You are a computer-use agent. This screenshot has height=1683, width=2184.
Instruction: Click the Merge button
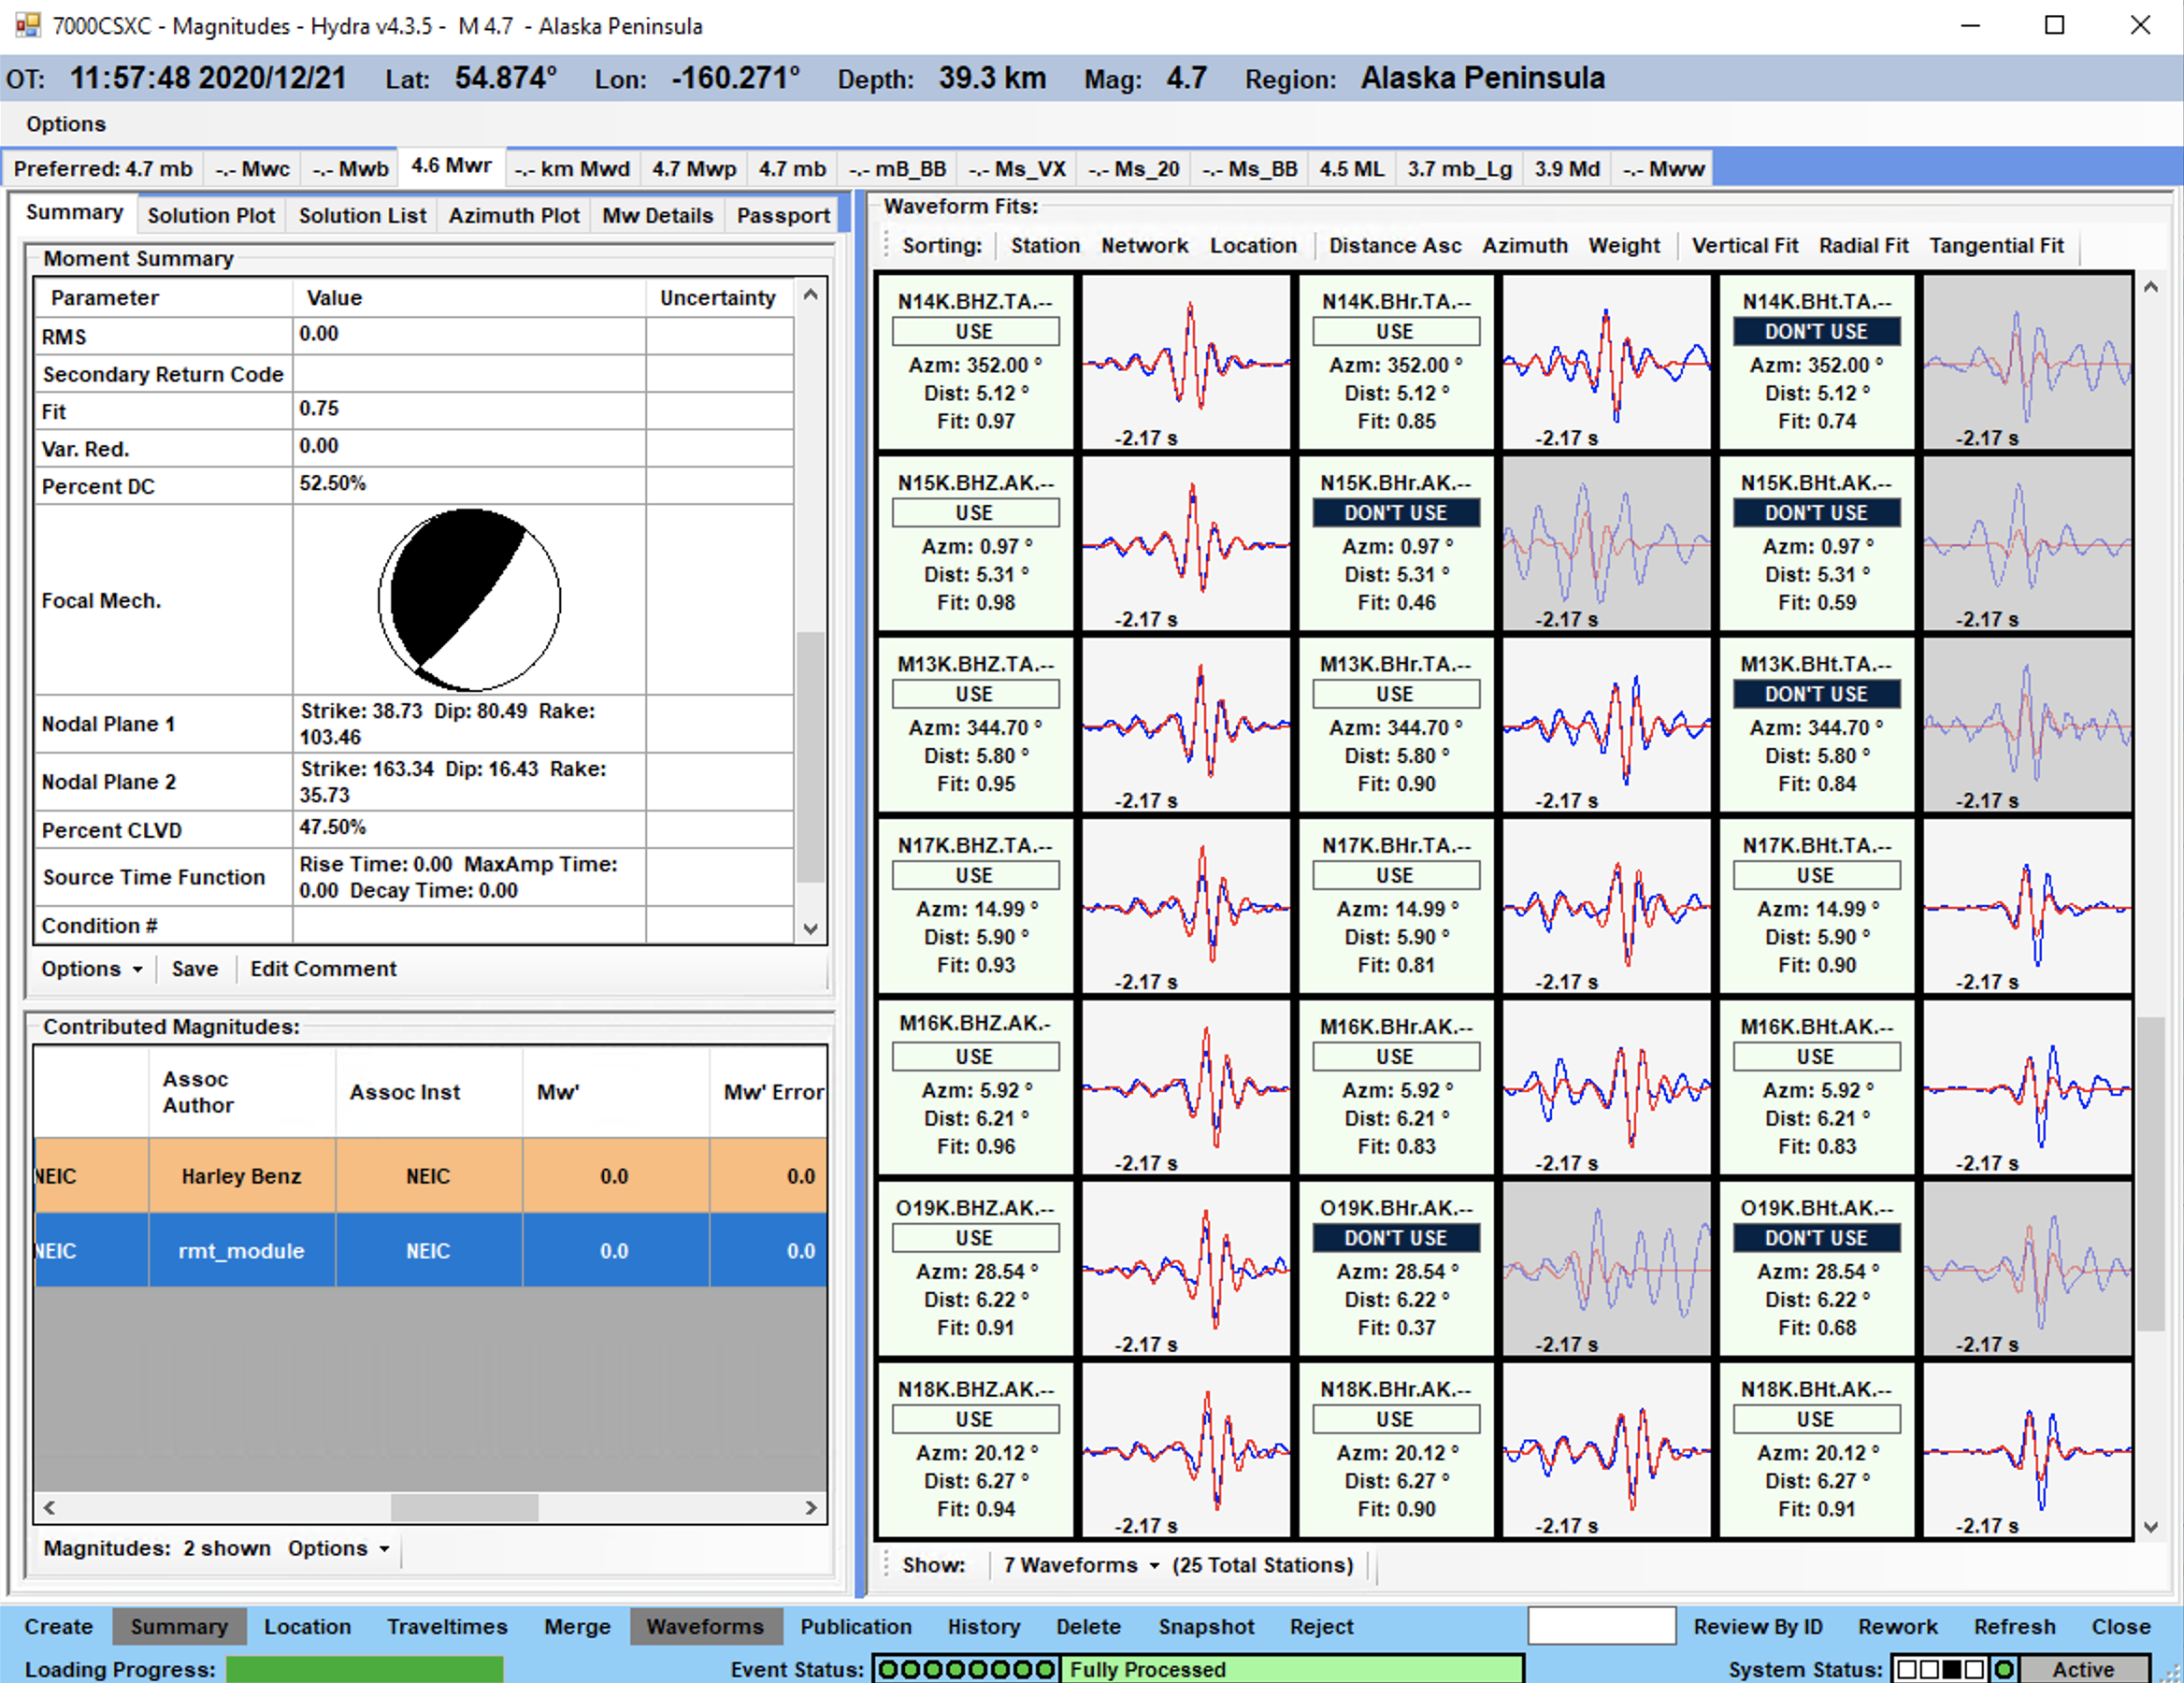click(577, 1627)
